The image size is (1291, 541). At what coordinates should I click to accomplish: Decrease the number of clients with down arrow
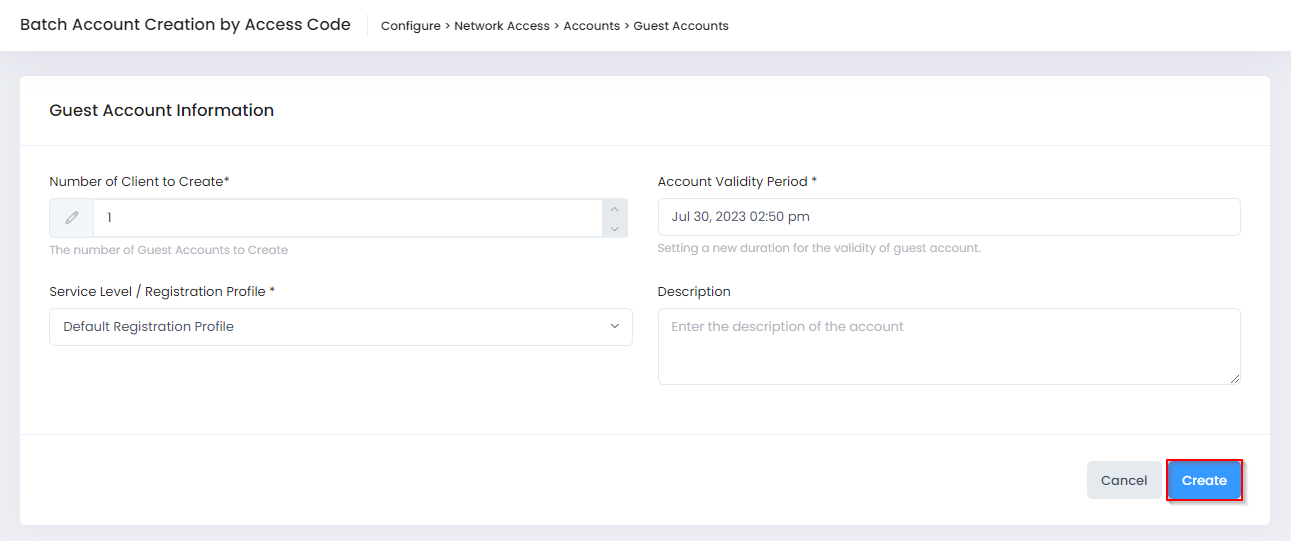pos(615,228)
